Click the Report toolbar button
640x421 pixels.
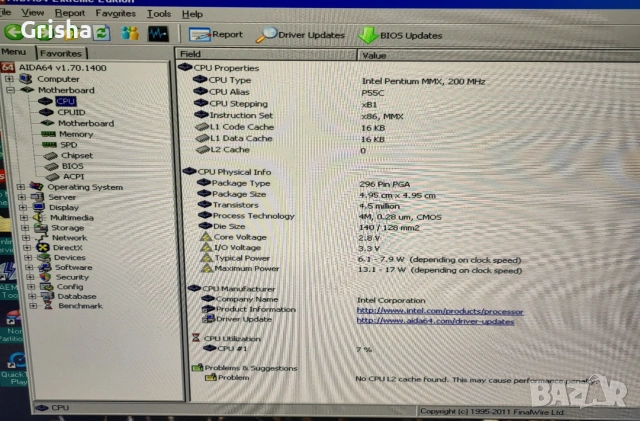216,35
